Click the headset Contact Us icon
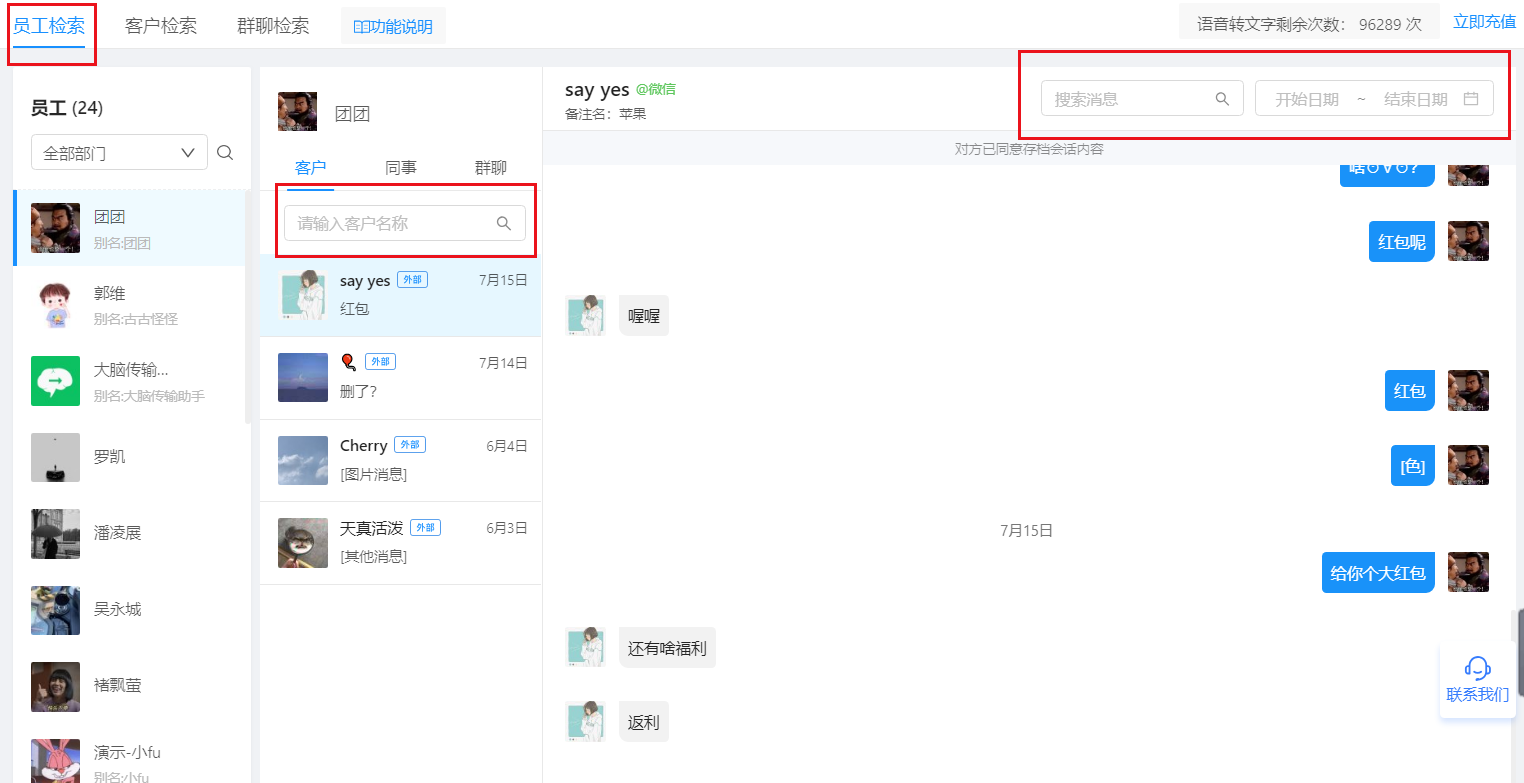The image size is (1524, 783). point(1477,667)
